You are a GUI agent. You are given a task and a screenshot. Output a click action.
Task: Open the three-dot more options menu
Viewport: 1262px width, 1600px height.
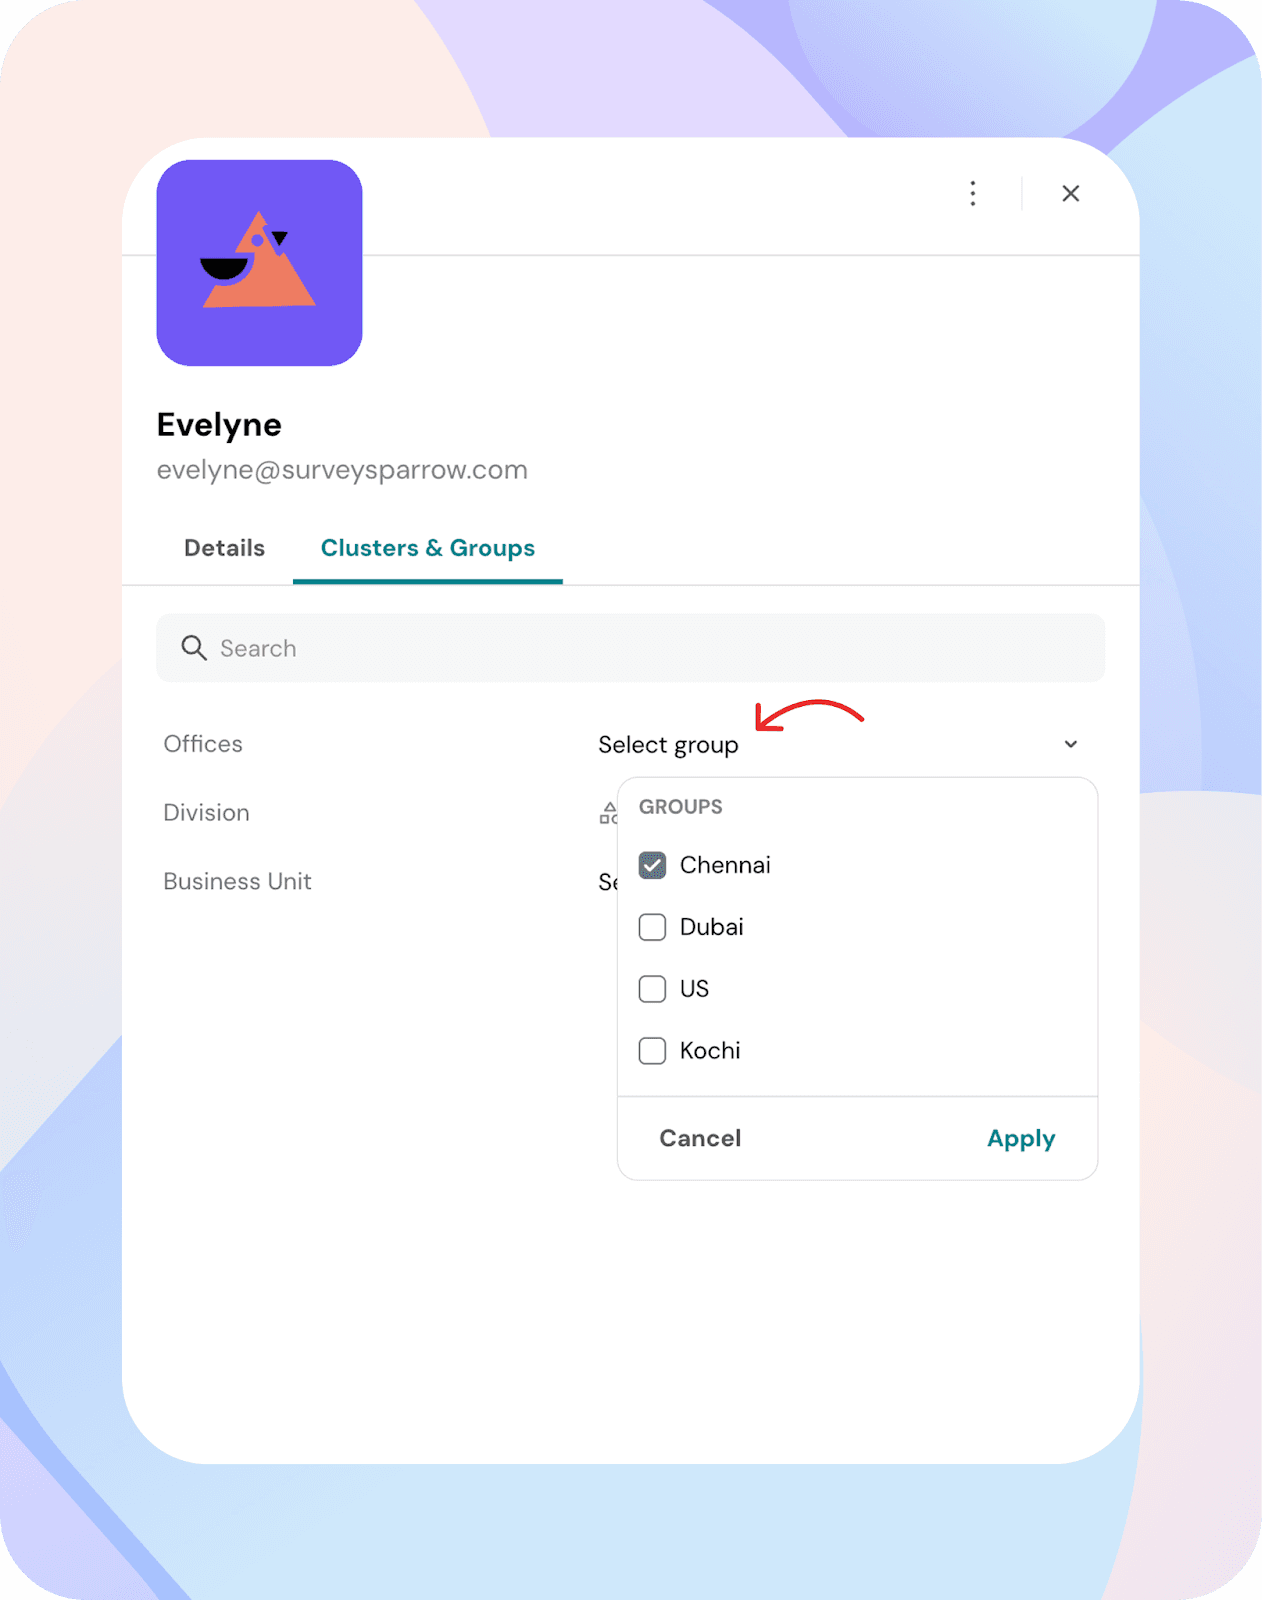click(x=972, y=193)
